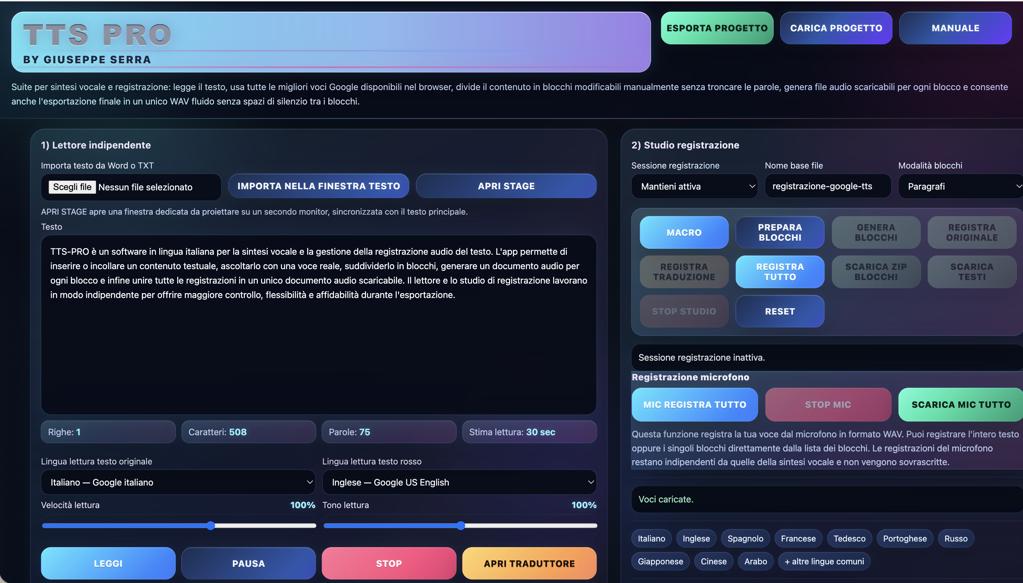Start MIC REGISTRA TUTTO recording
The image size is (1023, 583).
pyautogui.click(x=695, y=404)
